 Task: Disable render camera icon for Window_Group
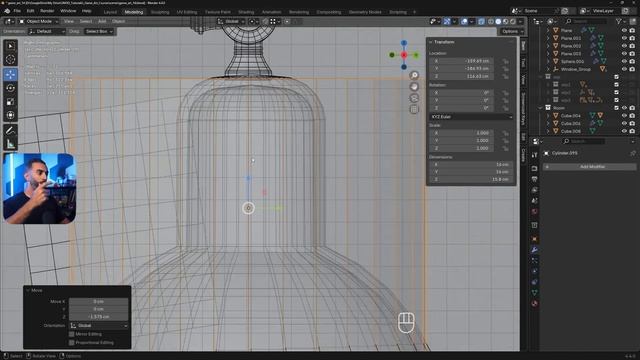(632, 69)
